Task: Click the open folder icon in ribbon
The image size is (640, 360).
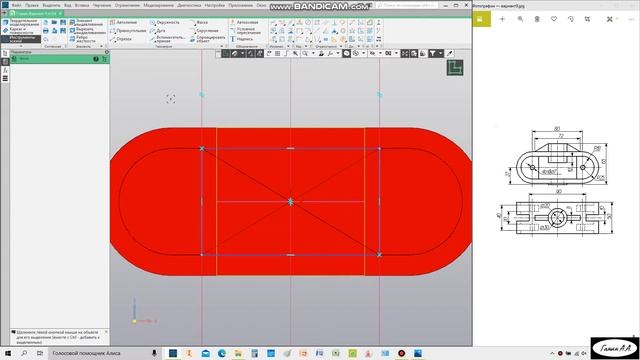Action: (x=54, y=22)
